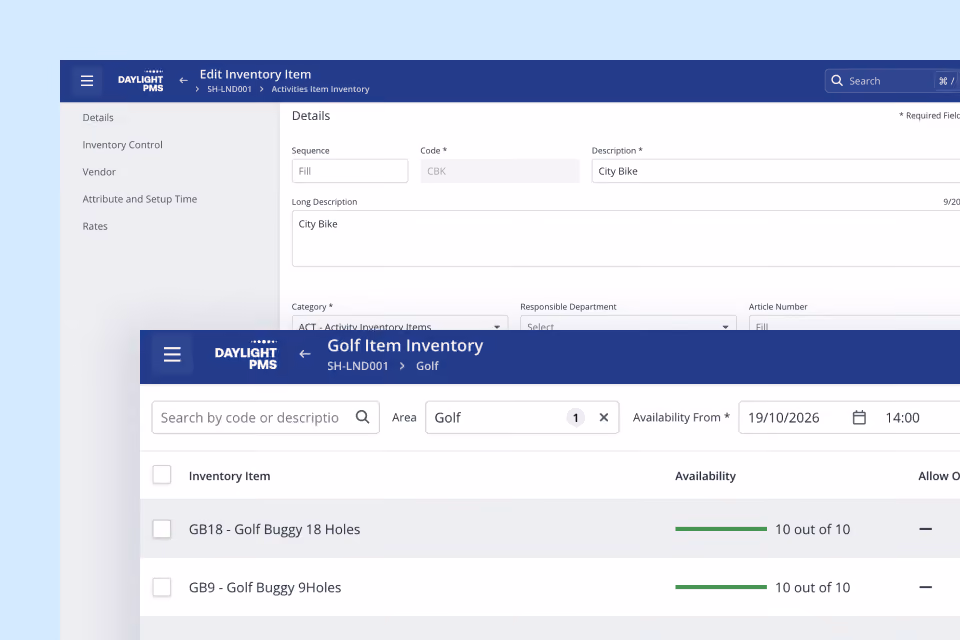Check the GB18 - Golf Buggy 18 Holes row
Viewport: 960px width, 640px height.
pos(162,529)
